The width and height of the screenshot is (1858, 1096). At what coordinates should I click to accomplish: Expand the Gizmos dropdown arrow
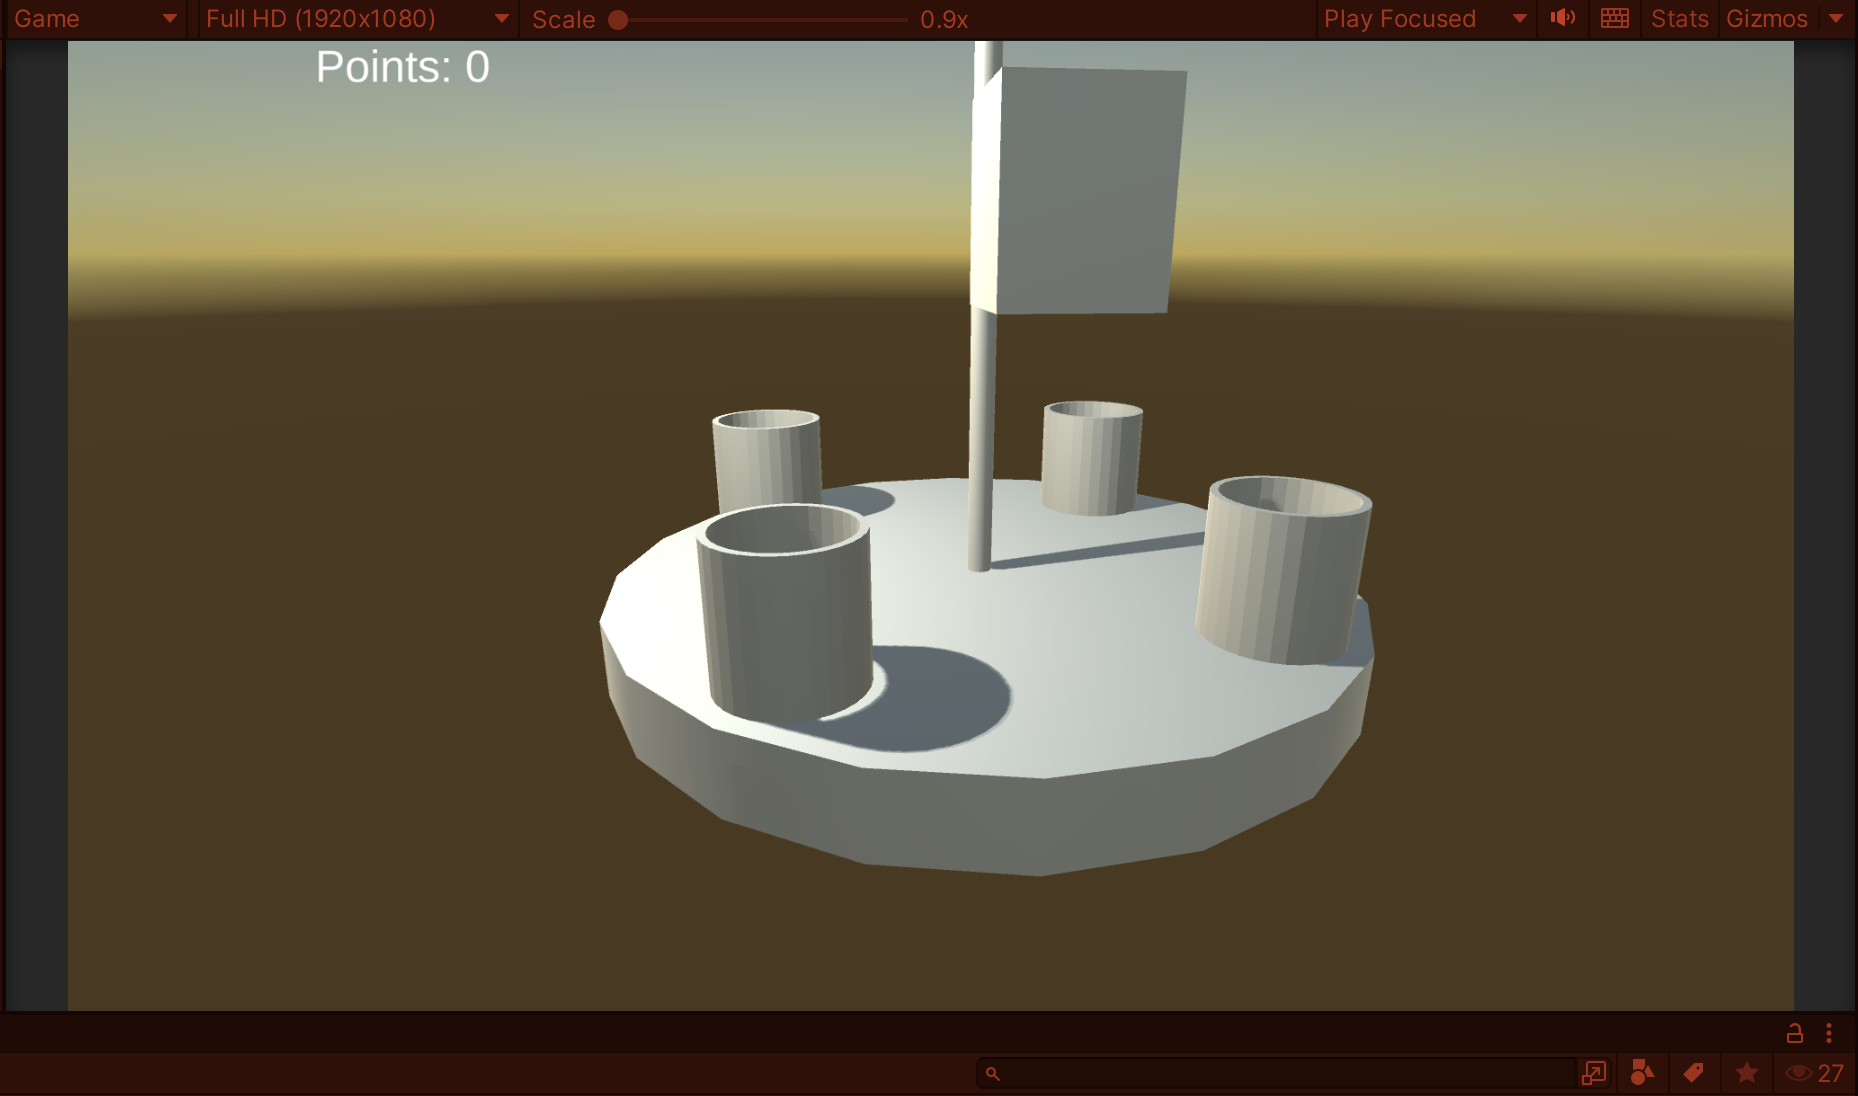[x=1836, y=18]
